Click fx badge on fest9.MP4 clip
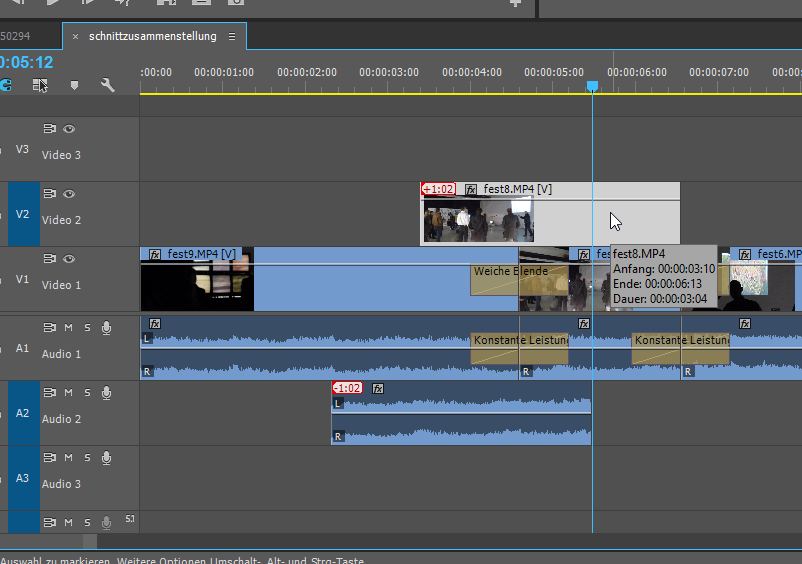 pos(155,254)
